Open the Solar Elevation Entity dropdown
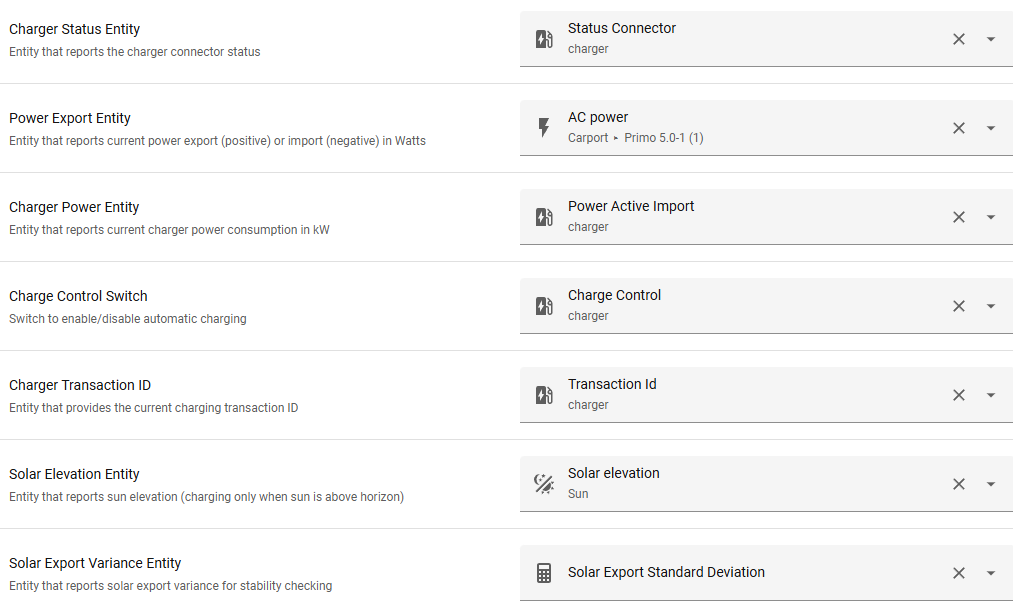The width and height of the screenshot is (1013, 607). pyautogui.click(x=991, y=484)
